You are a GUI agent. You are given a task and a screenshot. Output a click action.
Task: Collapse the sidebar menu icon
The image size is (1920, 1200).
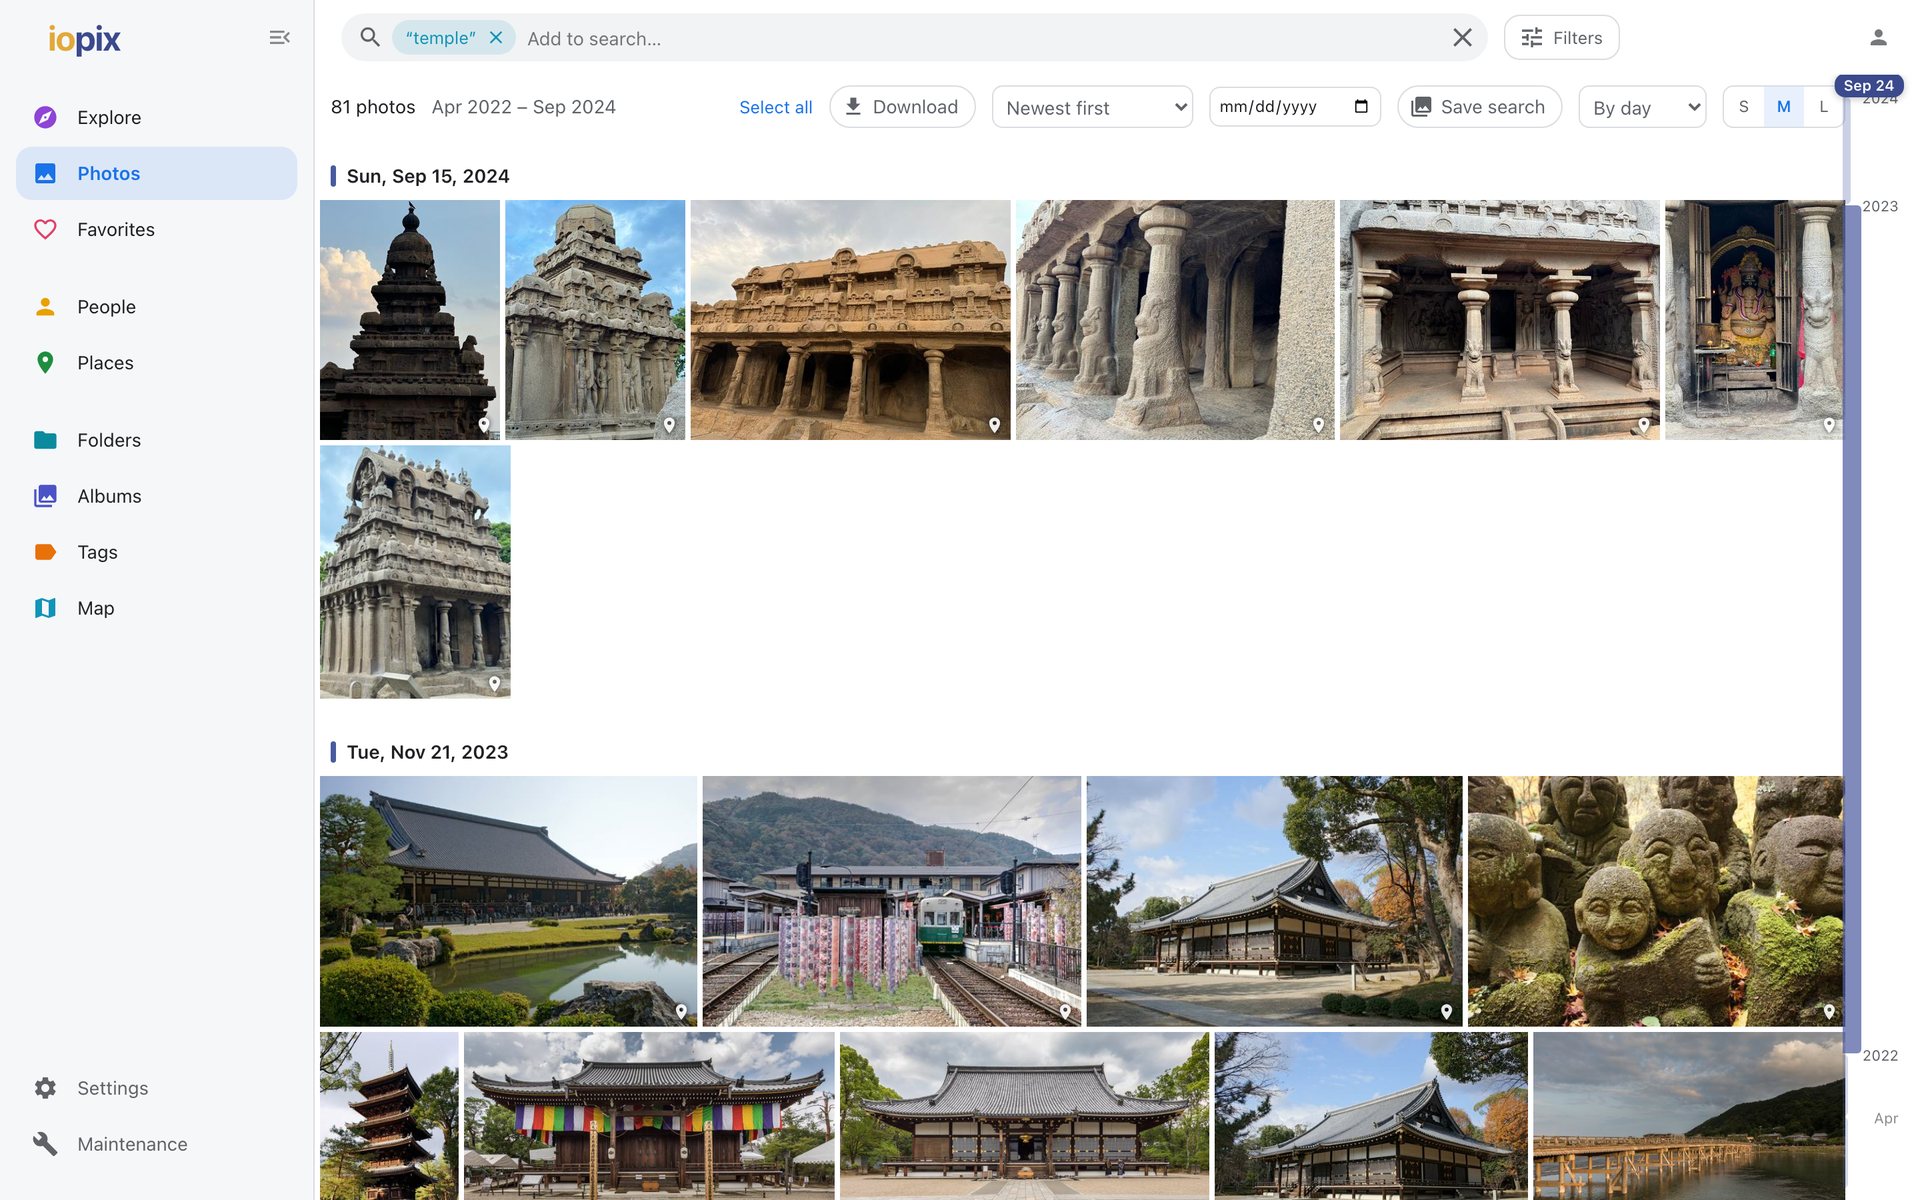[x=279, y=38]
